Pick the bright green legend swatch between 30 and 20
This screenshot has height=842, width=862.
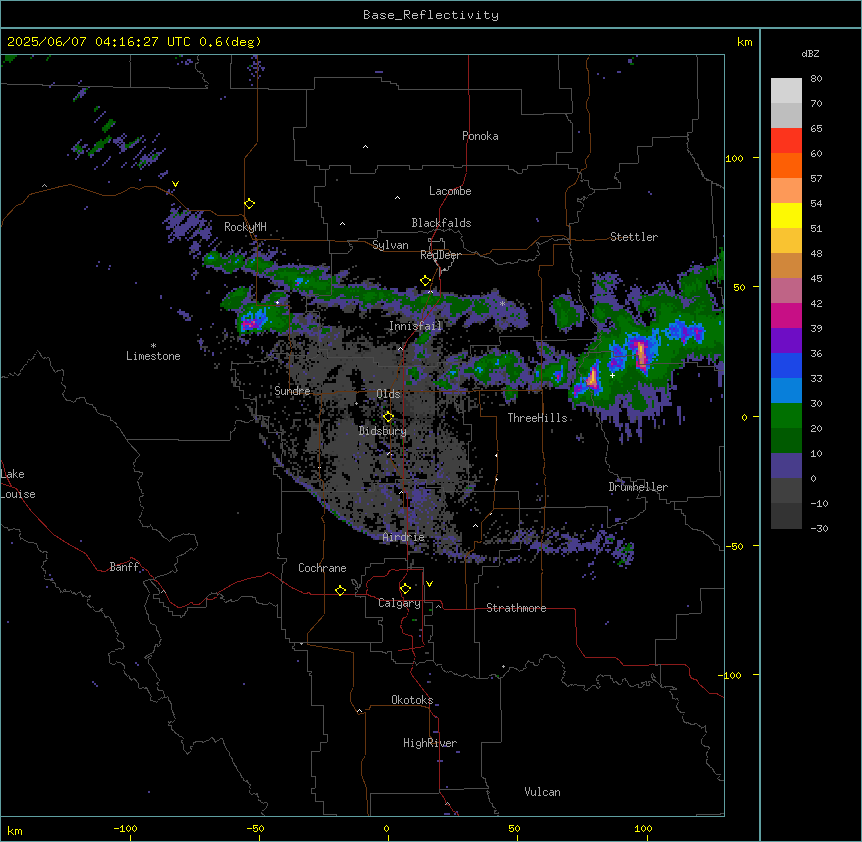point(786,416)
